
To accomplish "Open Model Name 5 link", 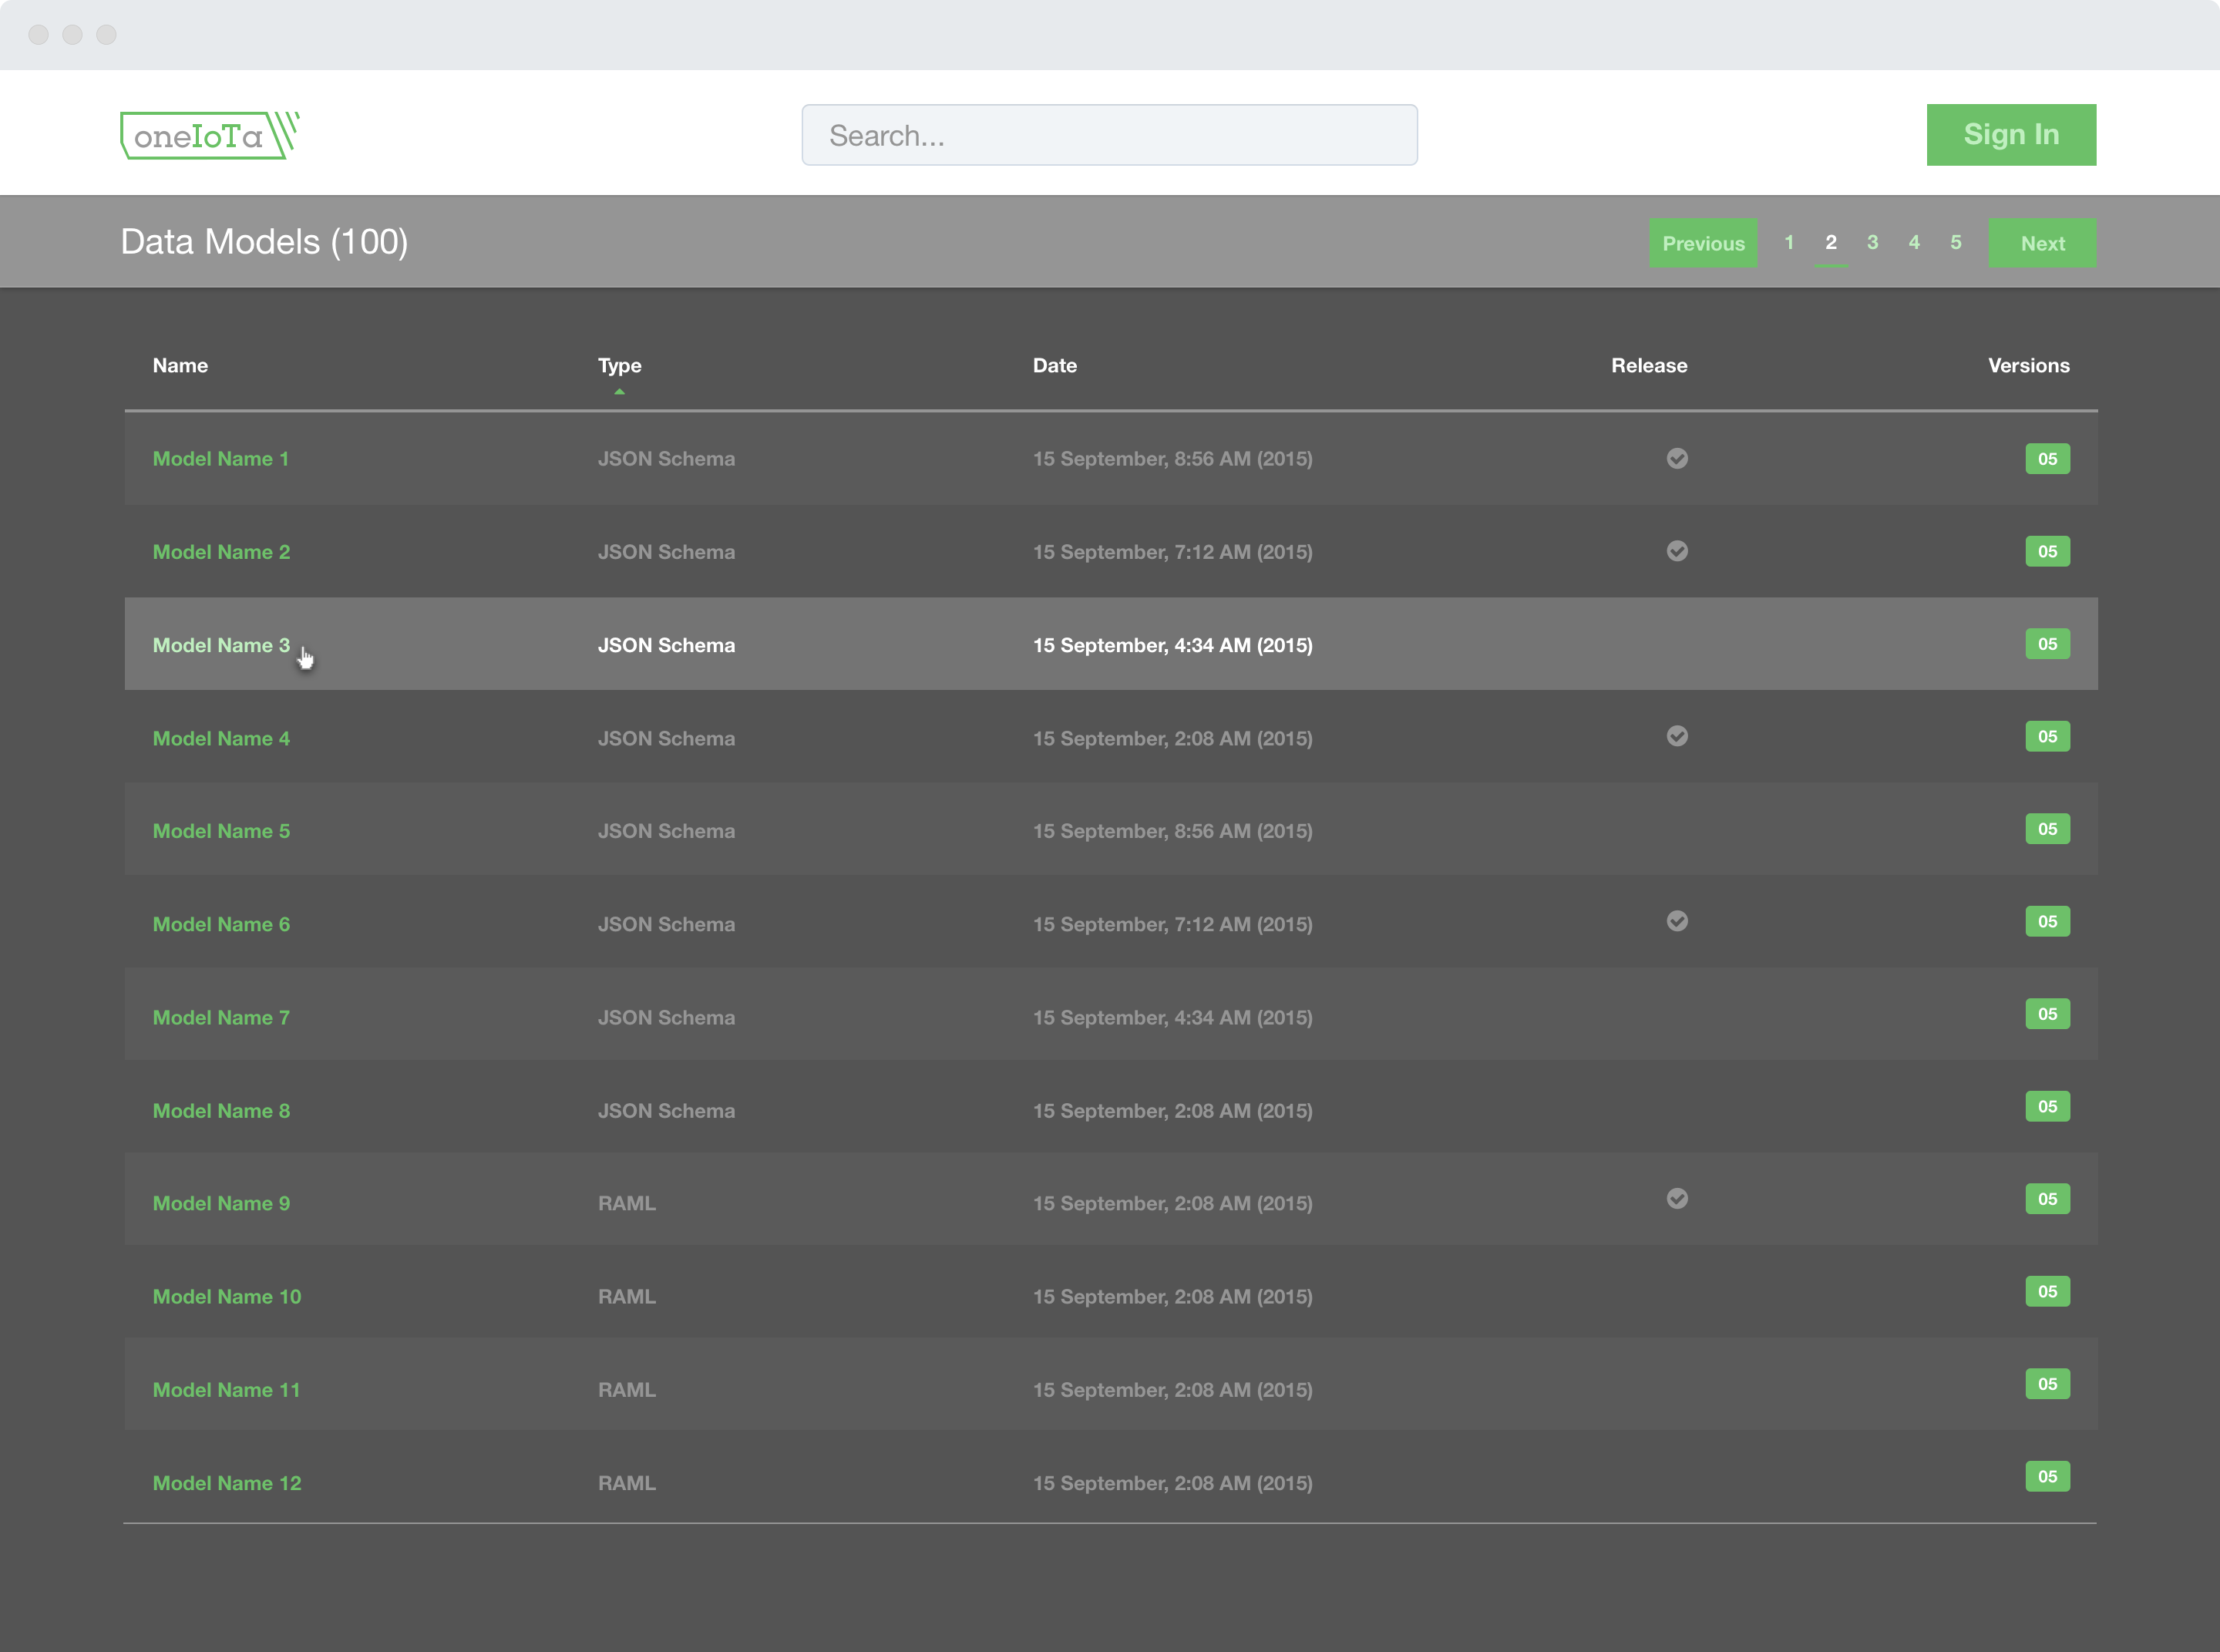I will point(221,831).
